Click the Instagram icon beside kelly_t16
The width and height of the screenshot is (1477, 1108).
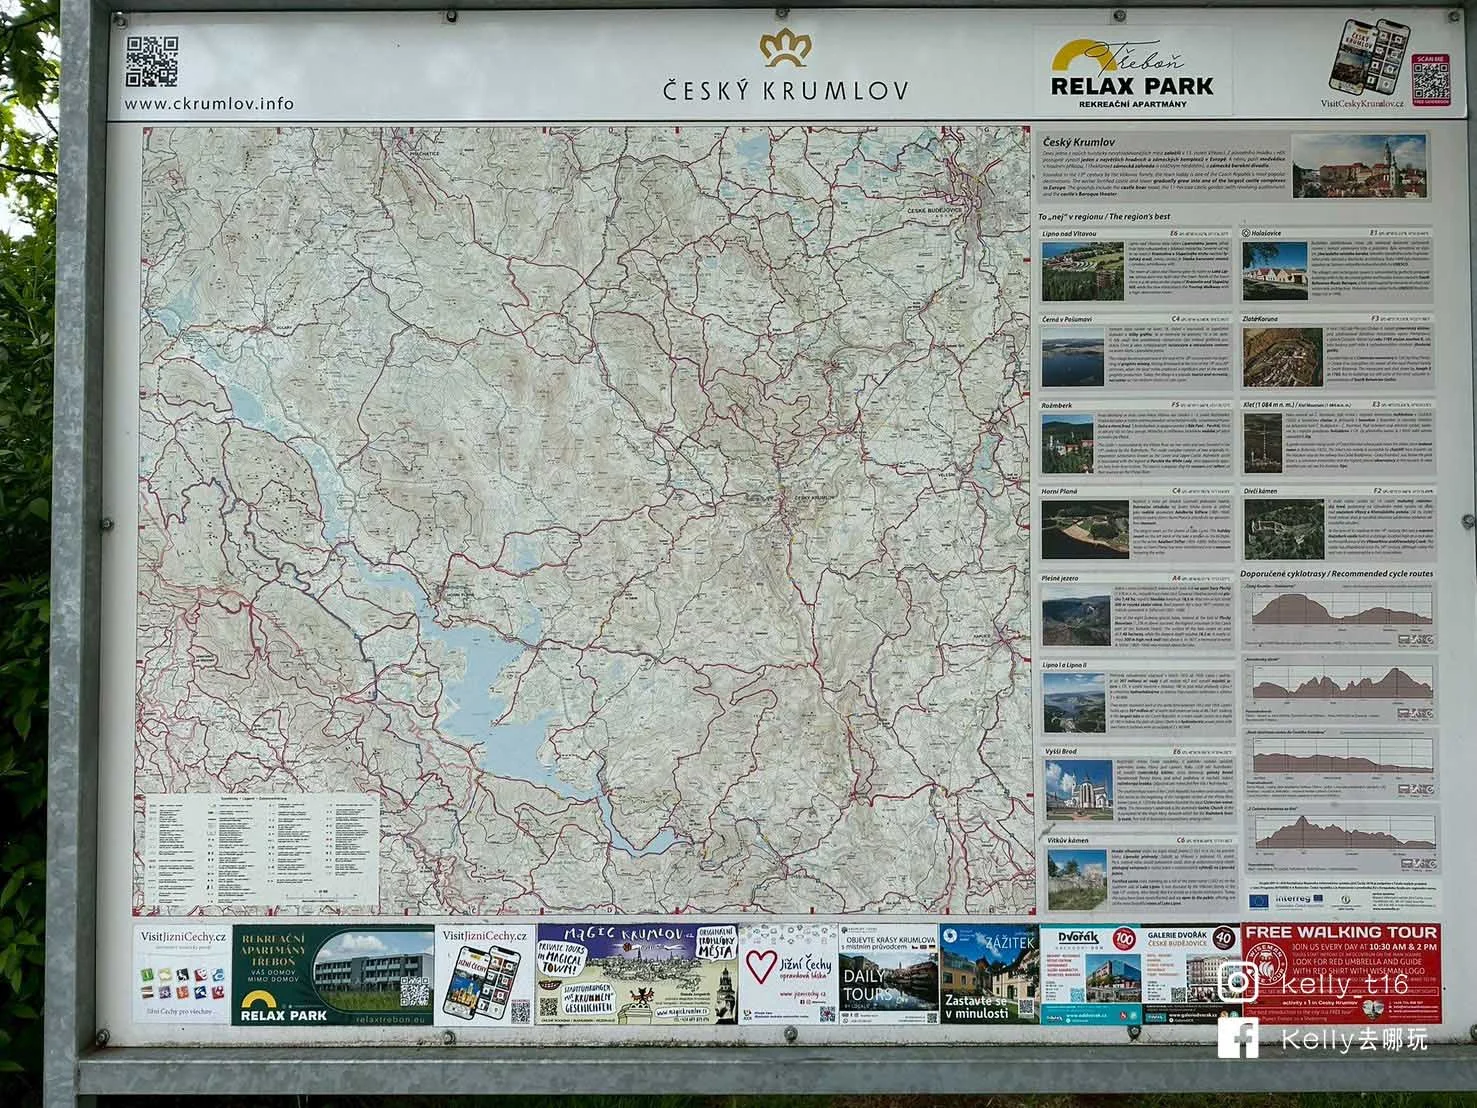coord(1237,984)
